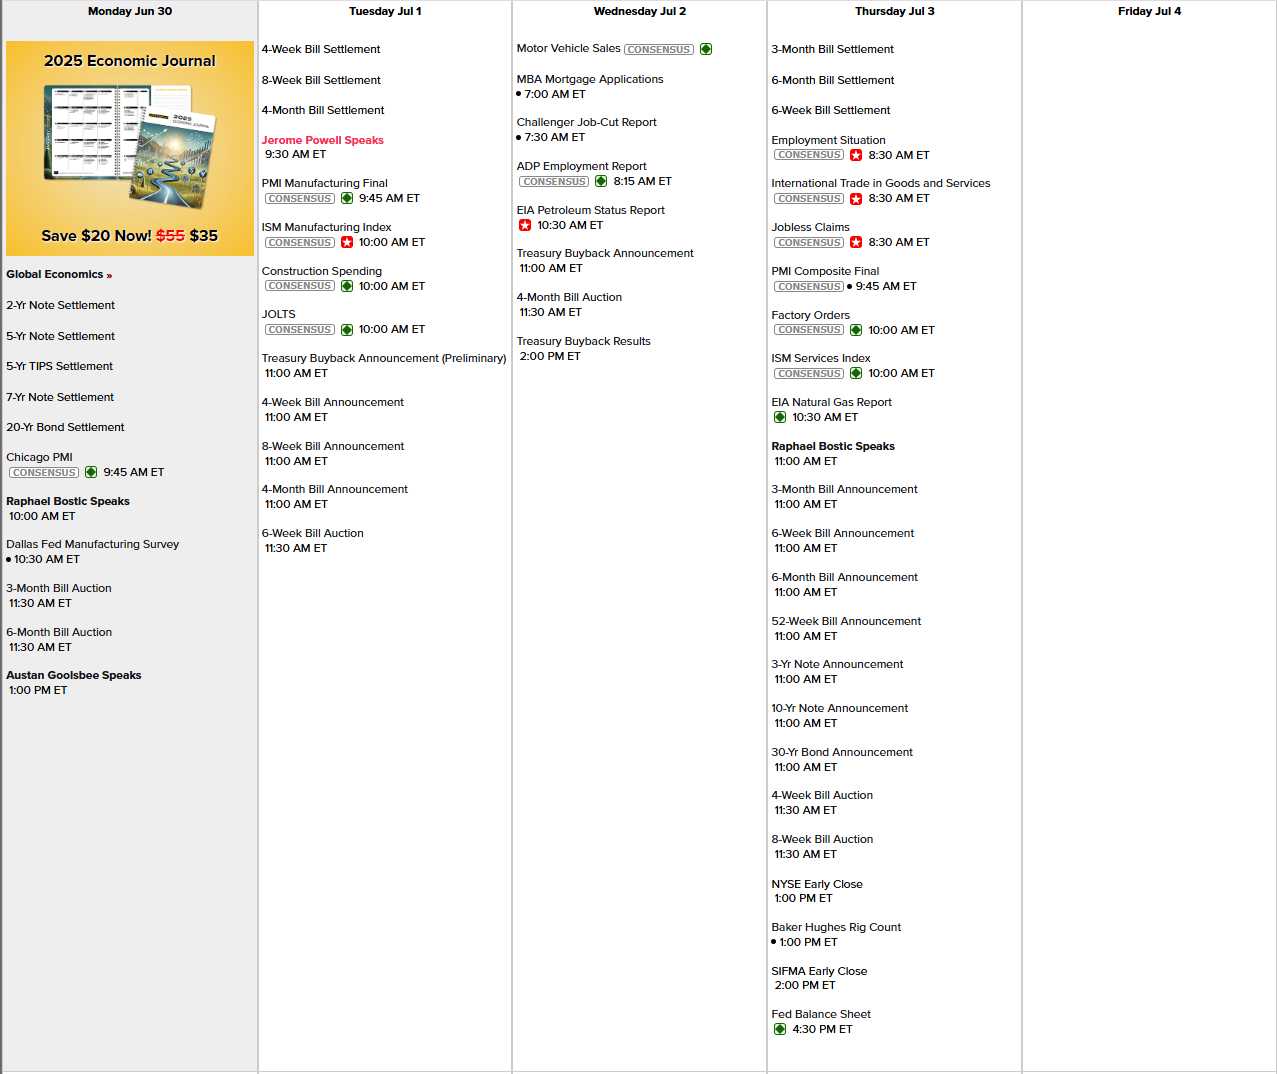Open the CONSENSUS badge under Factory Orders

click(x=809, y=330)
